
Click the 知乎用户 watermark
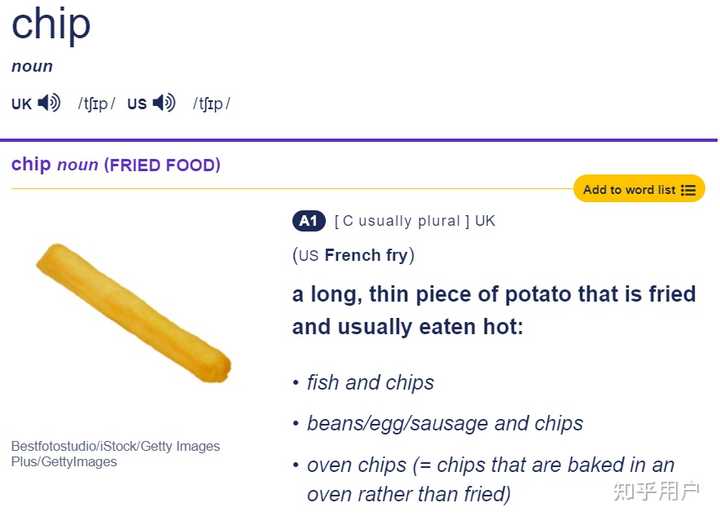coord(656,491)
